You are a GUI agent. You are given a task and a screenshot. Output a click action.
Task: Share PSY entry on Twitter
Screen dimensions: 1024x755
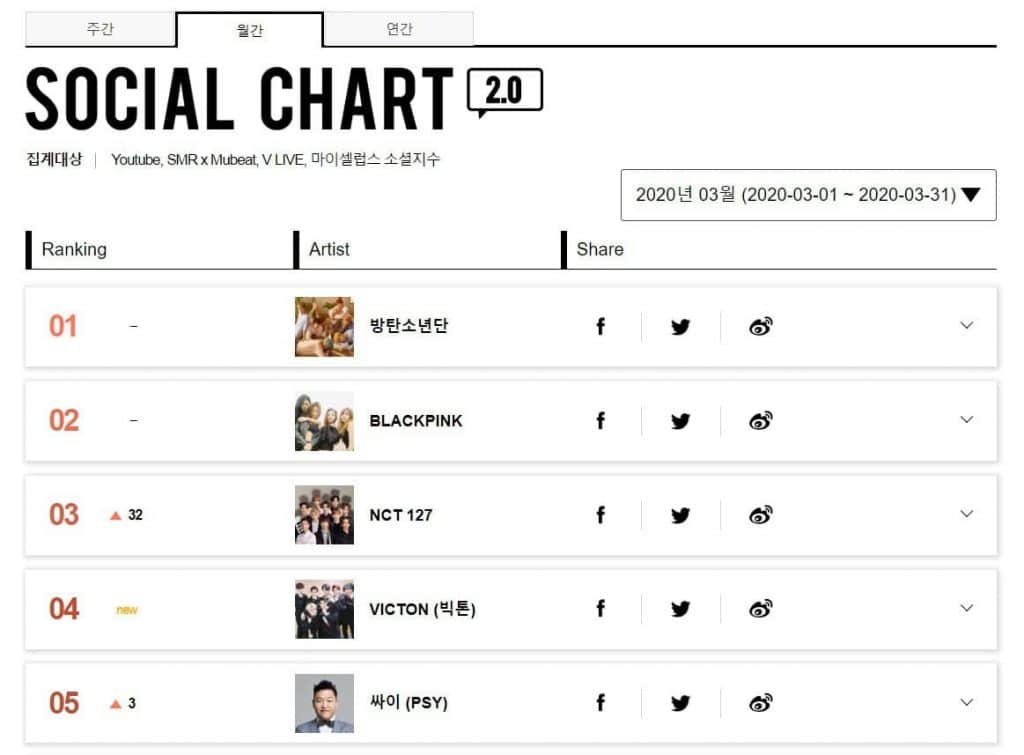click(681, 703)
